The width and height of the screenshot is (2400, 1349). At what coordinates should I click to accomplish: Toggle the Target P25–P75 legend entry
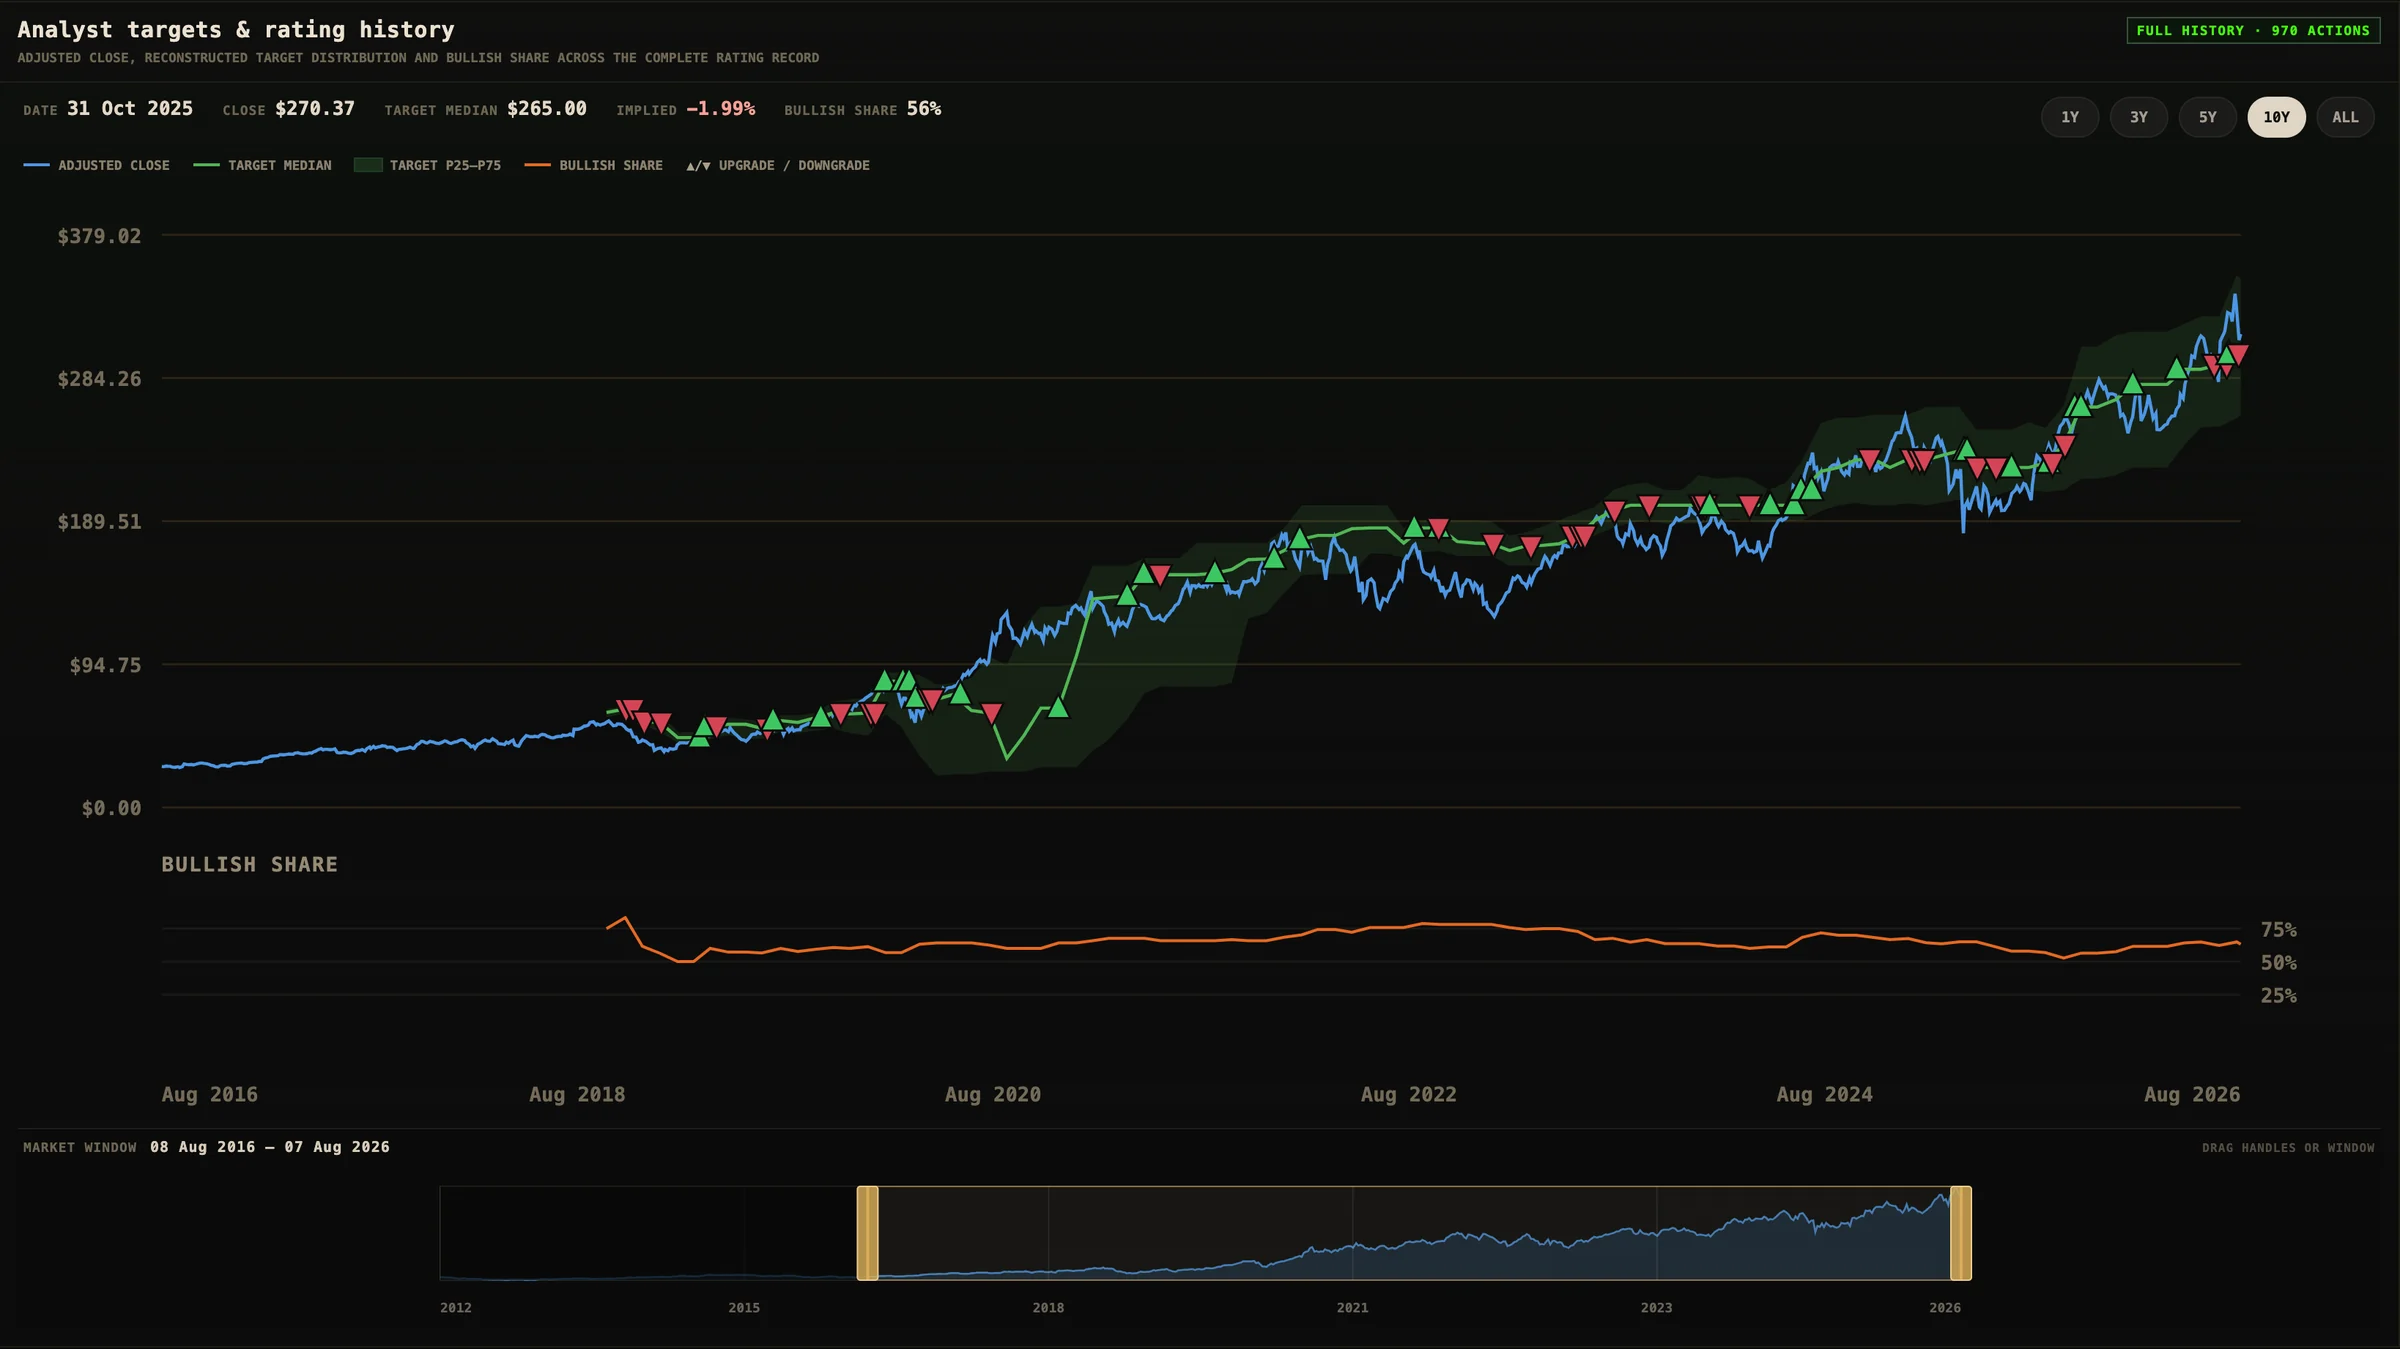pos(427,165)
